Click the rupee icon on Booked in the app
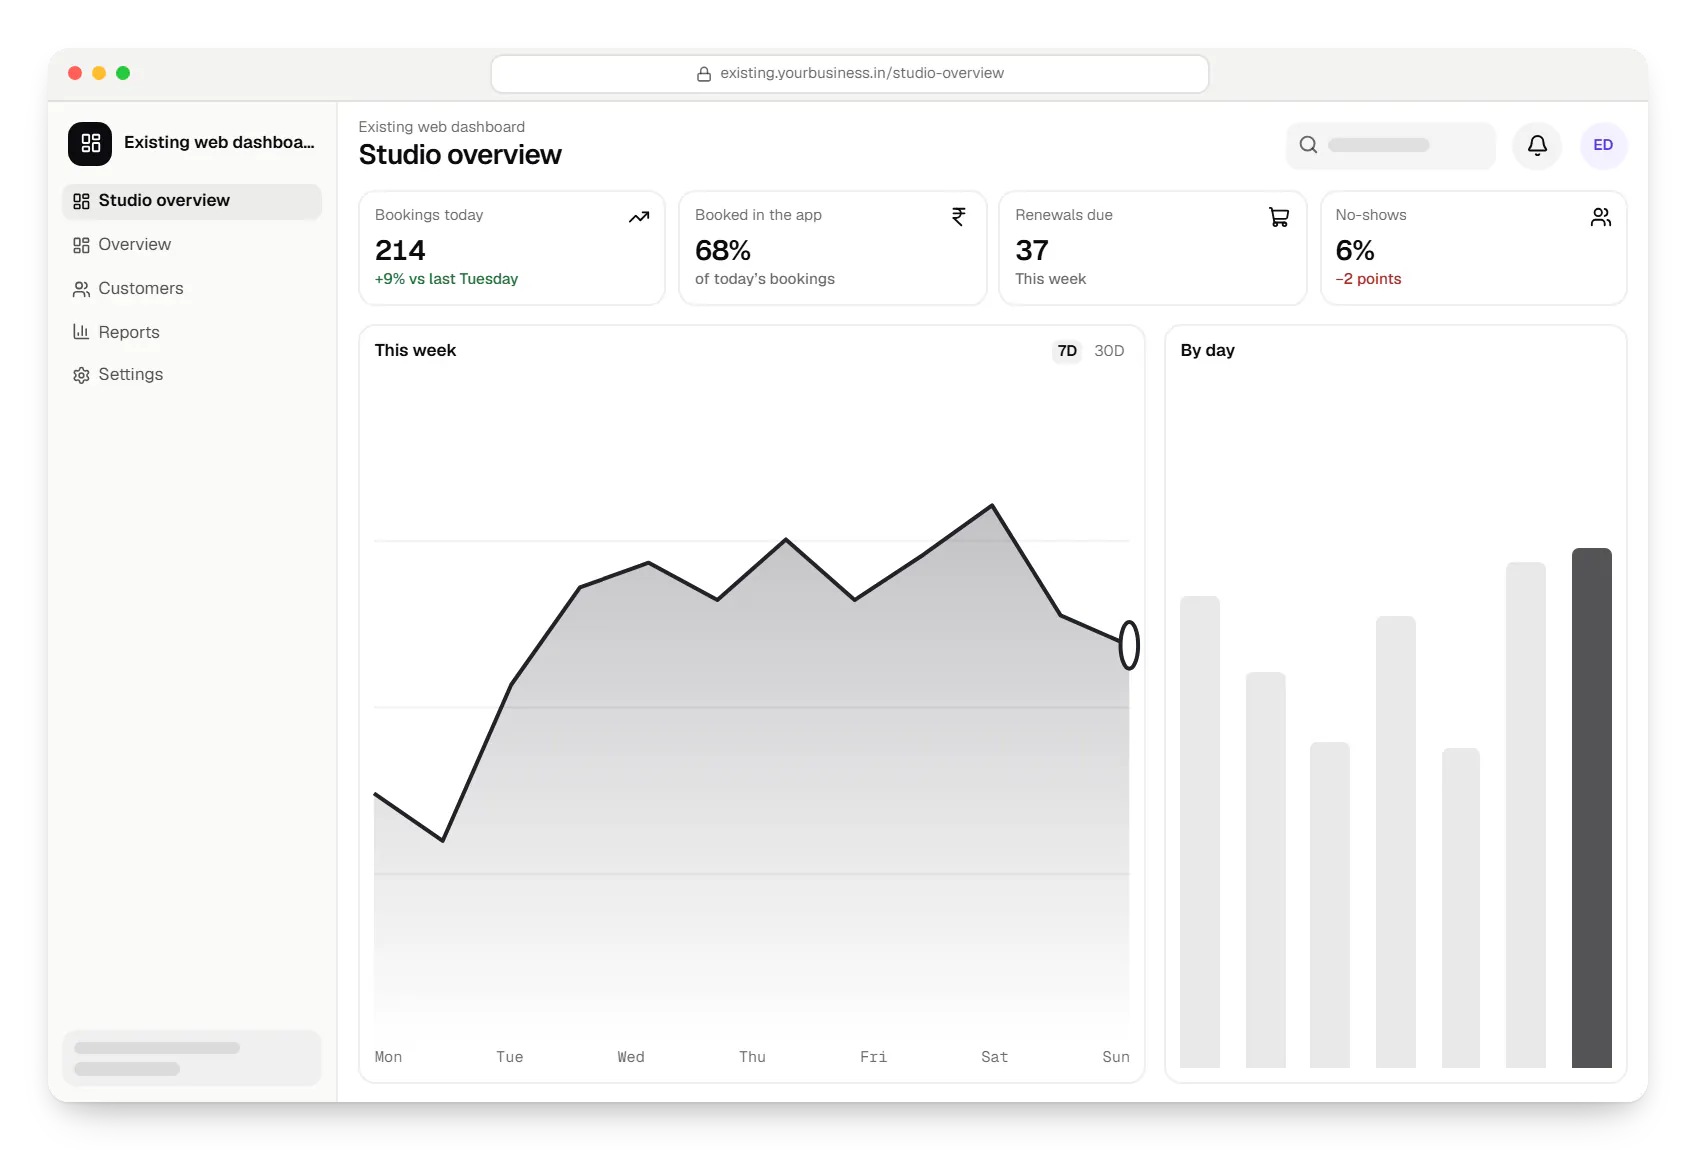Screen dimensions: 1696x1150 (x=958, y=217)
